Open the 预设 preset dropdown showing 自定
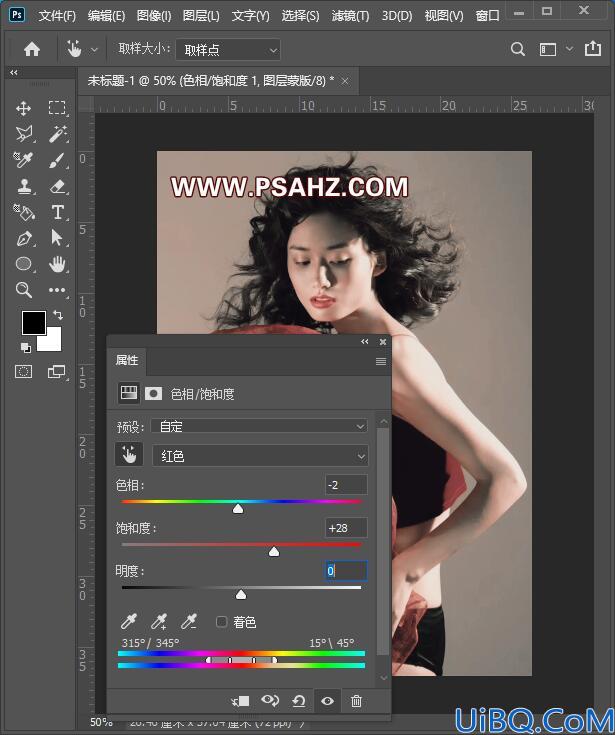The image size is (615, 735). [x=259, y=426]
